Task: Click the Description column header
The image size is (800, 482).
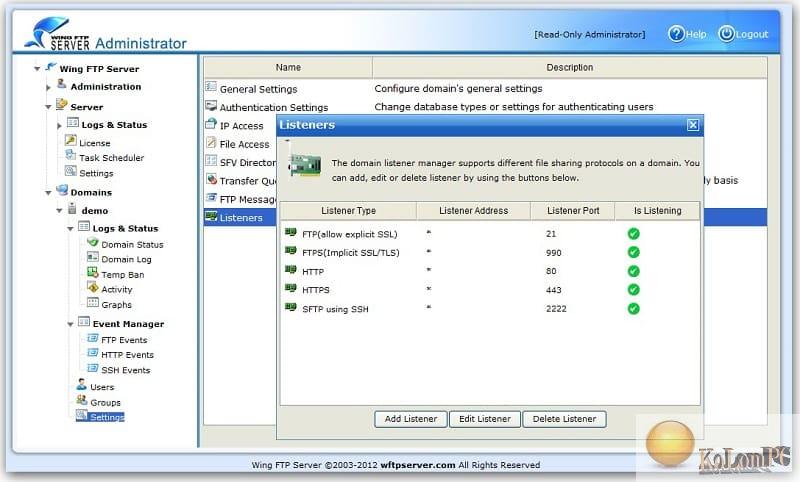Action: coord(569,67)
